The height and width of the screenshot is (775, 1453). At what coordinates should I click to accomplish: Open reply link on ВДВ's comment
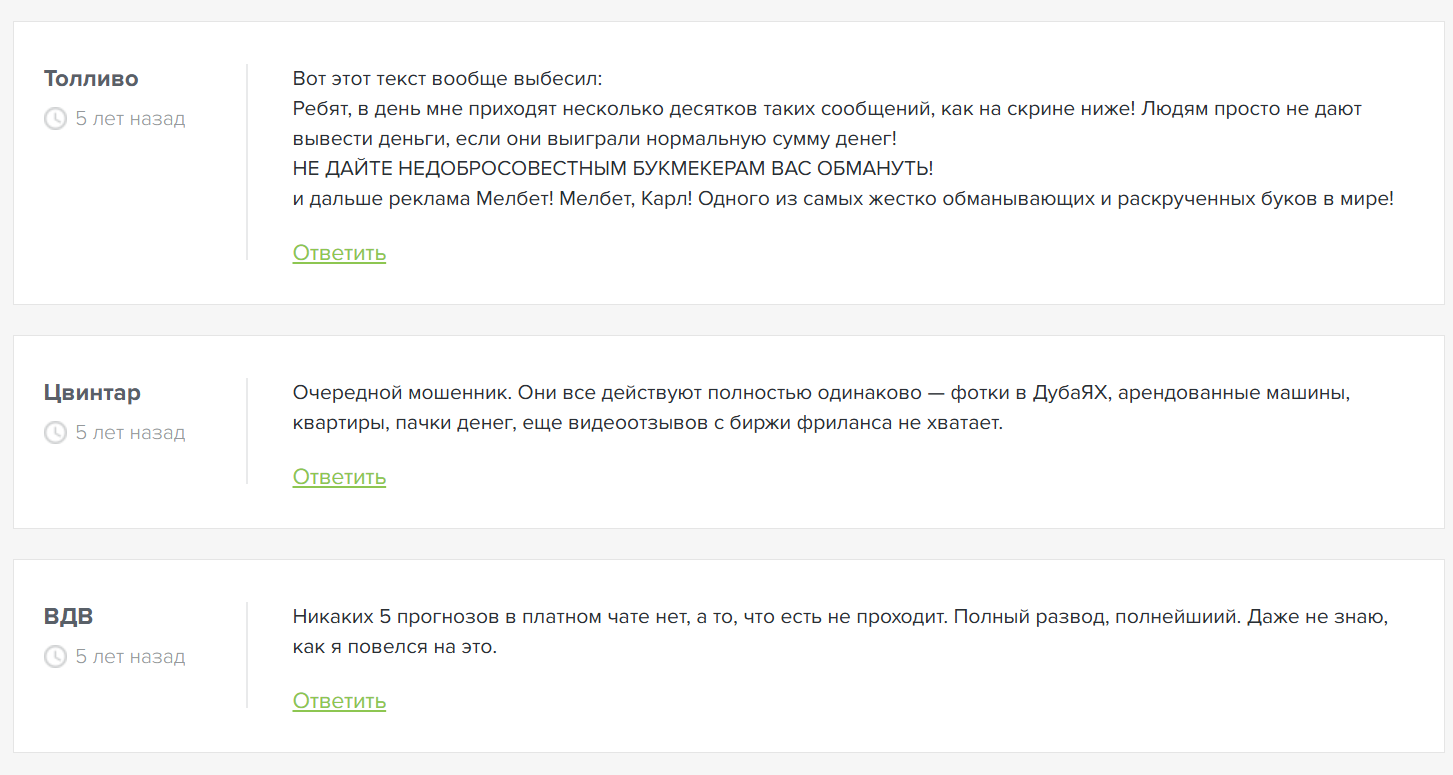[x=339, y=701]
